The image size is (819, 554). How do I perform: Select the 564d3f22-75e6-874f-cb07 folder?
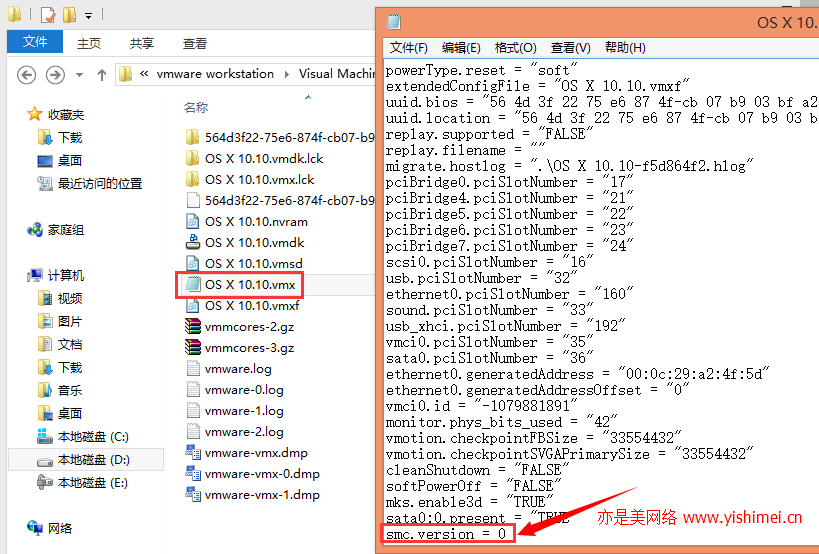click(x=280, y=137)
